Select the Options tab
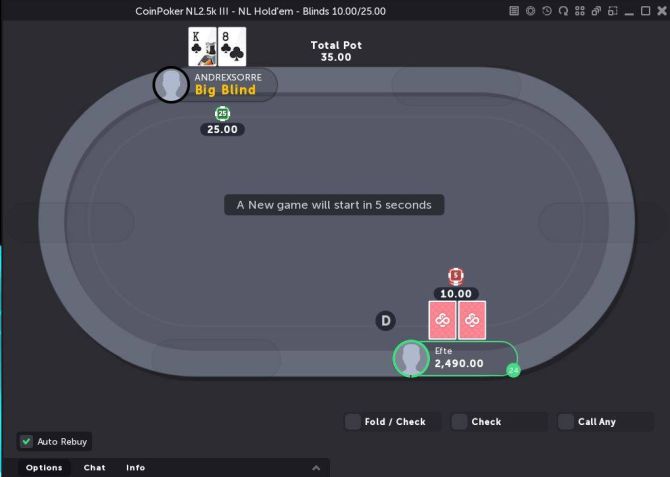 click(x=44, y=468)
